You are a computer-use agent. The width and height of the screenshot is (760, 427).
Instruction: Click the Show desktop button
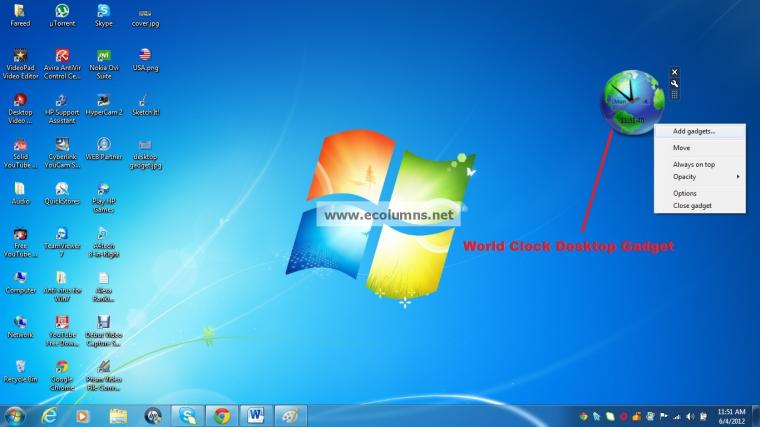click(756, 416)
